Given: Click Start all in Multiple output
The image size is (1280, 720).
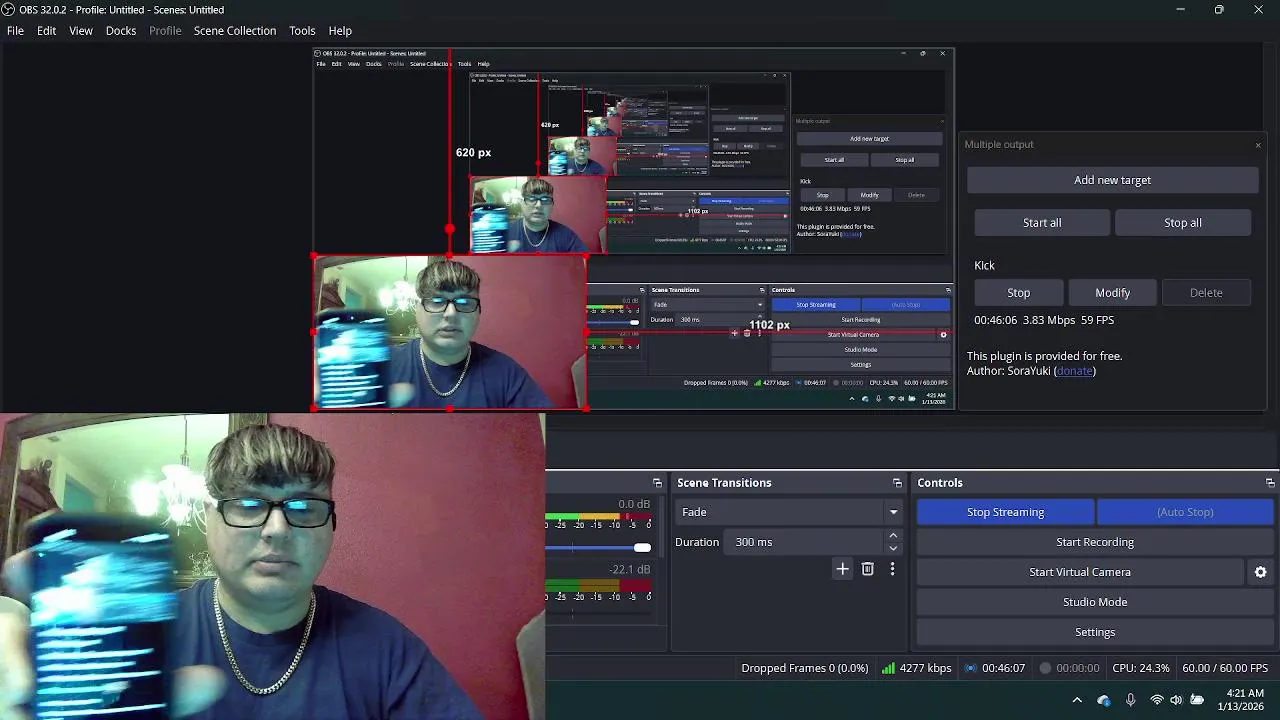Looking at the screenshot, I should (1042, 223).
